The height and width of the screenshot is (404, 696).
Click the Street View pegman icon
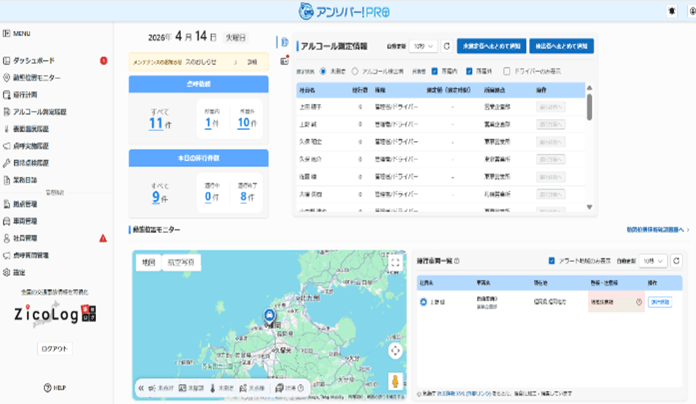coord(395,381)
